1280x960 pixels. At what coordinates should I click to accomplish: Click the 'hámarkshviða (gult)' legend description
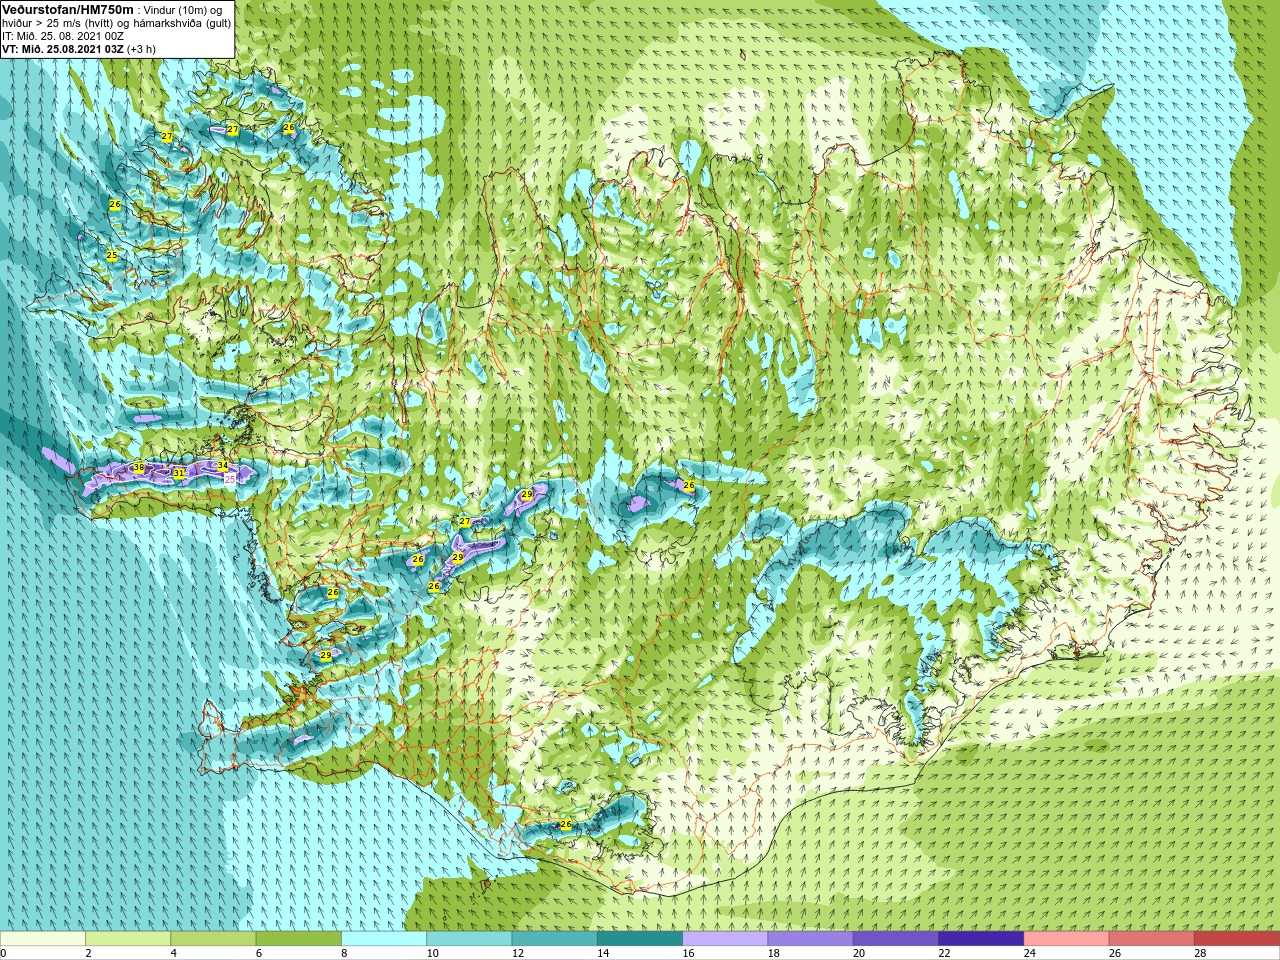pos(183,23)
